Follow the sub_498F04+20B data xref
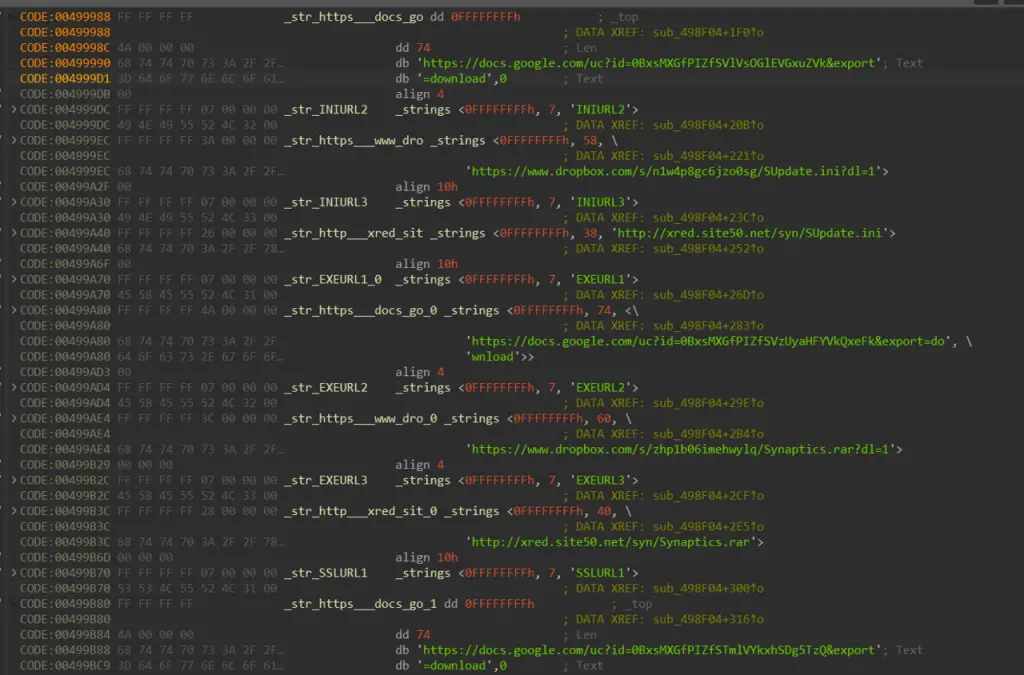The image size is (1024, 675). pyautogui.click(x=708, y=125)
